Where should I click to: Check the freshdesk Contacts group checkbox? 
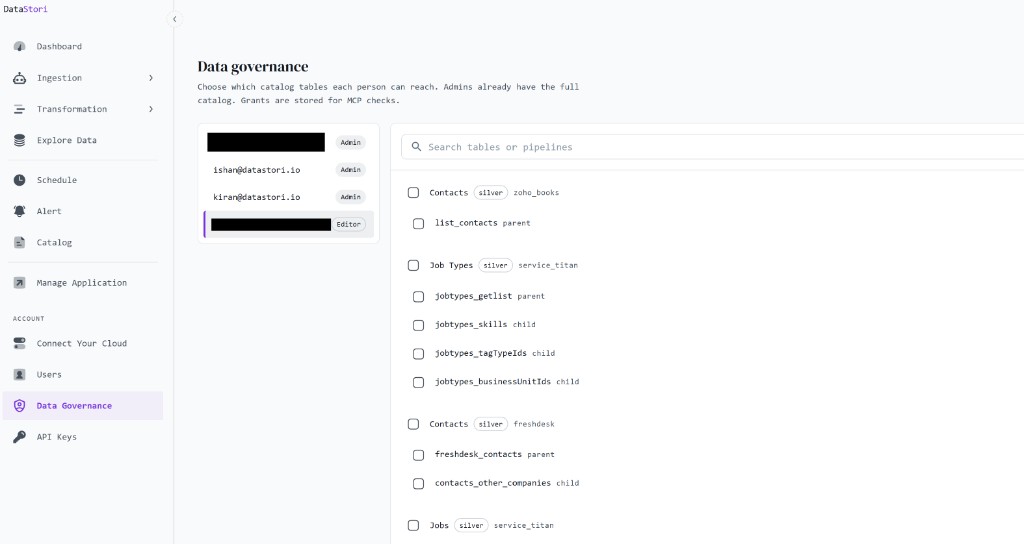[413, 424]
